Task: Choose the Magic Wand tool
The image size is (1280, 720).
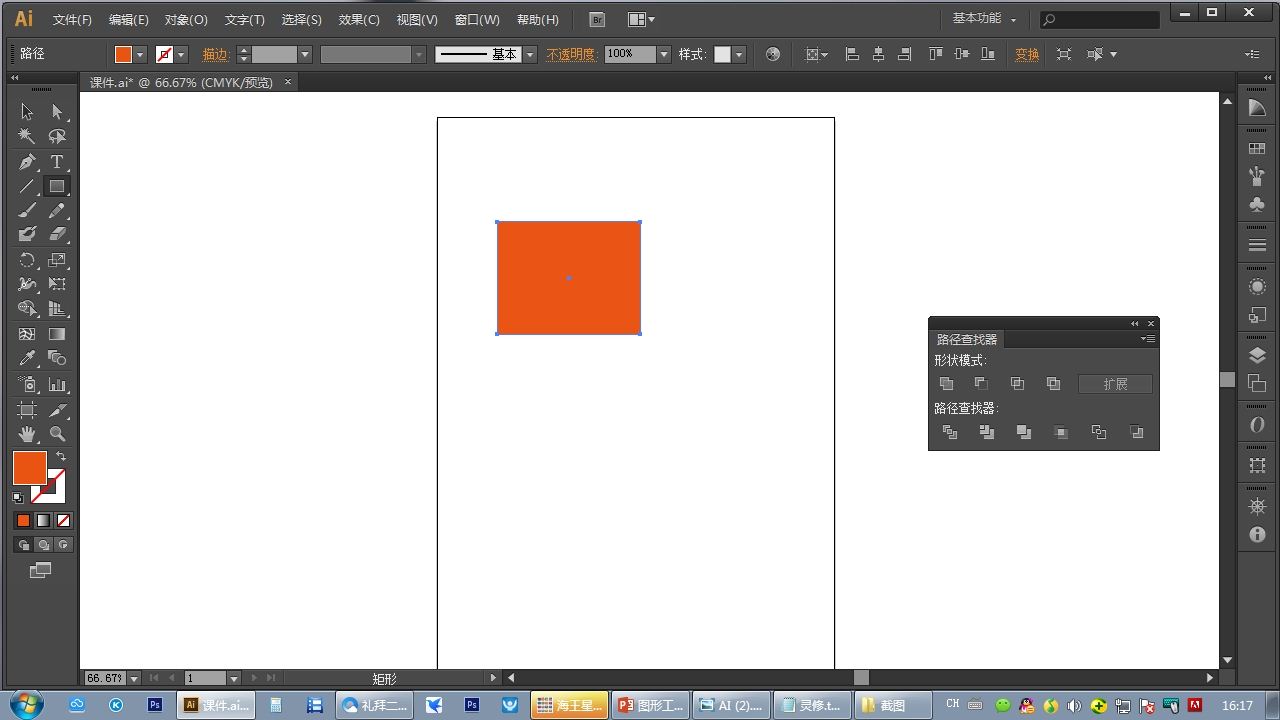Action: point(27,136)
